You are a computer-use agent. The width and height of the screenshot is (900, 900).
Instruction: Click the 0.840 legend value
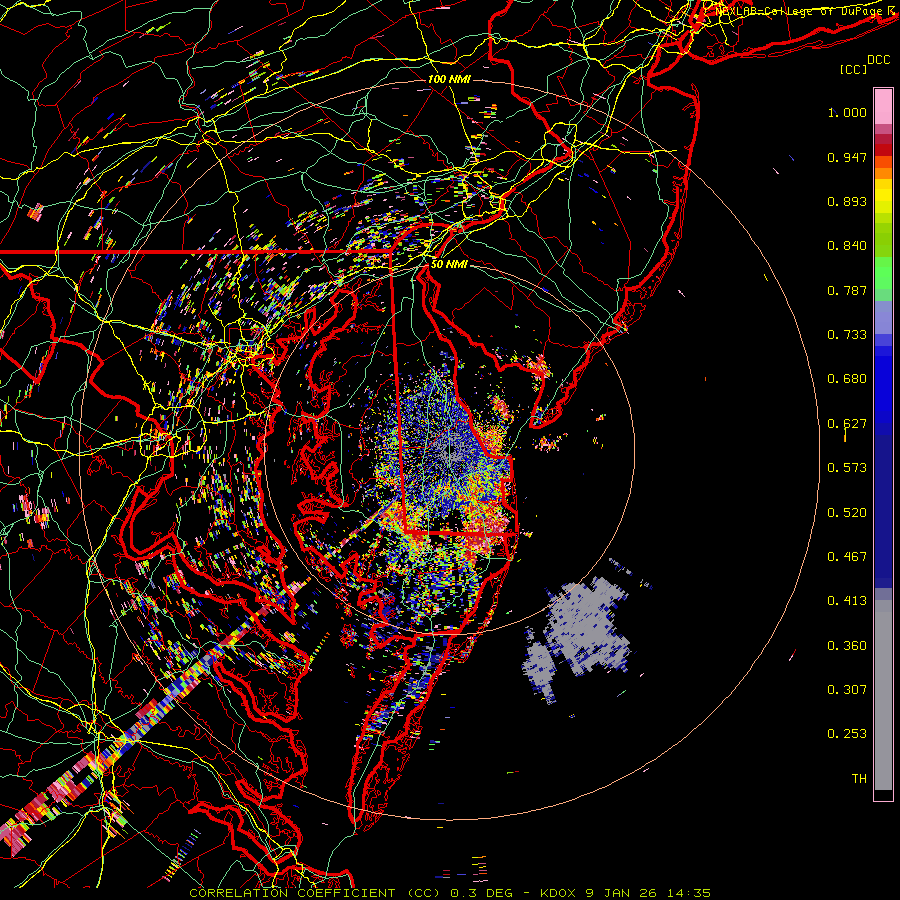[847, 246]
